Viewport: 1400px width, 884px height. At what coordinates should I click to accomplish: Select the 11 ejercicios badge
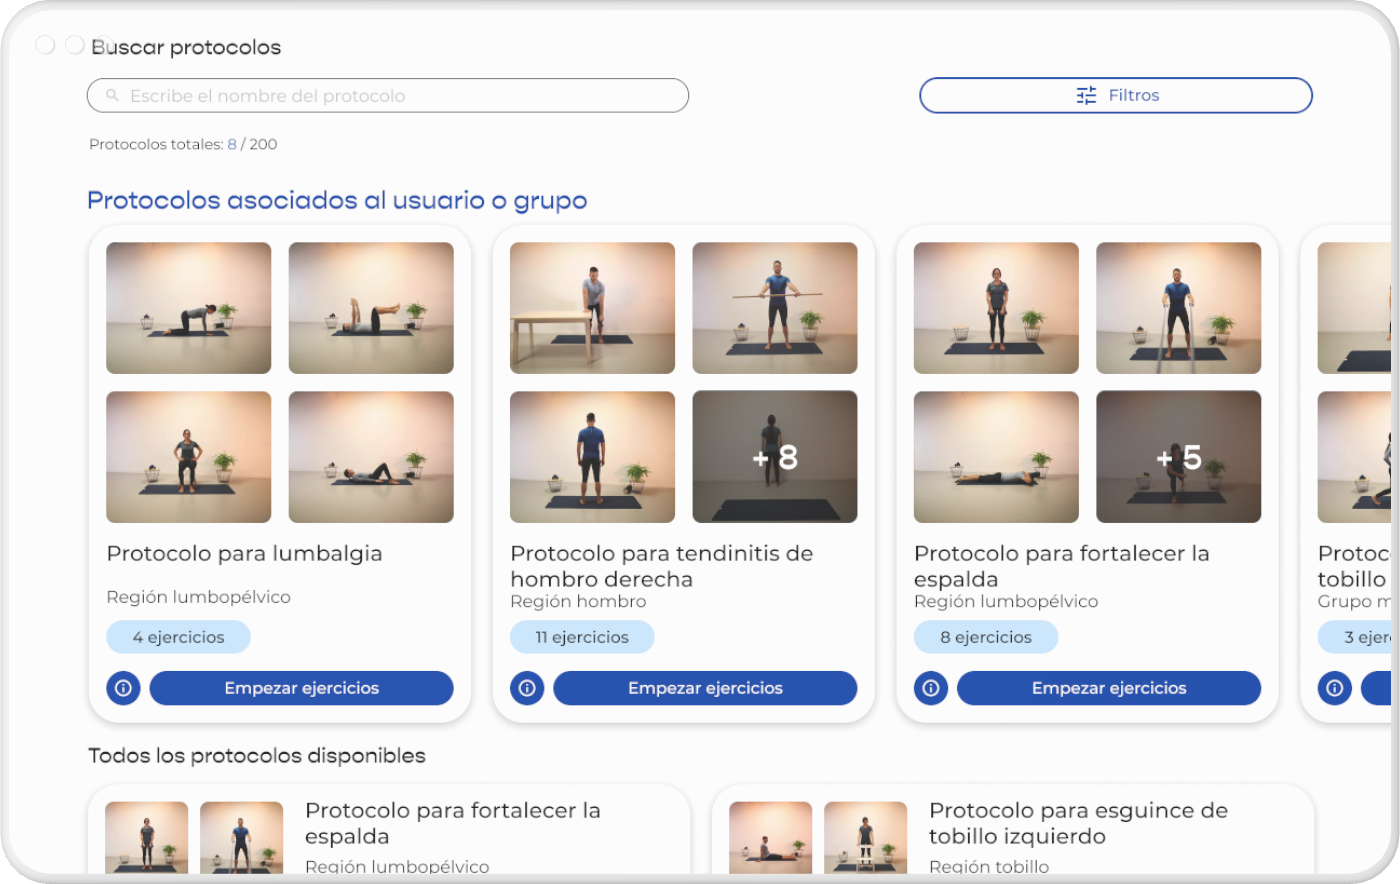pyautogui.click(x=582, y=637)
